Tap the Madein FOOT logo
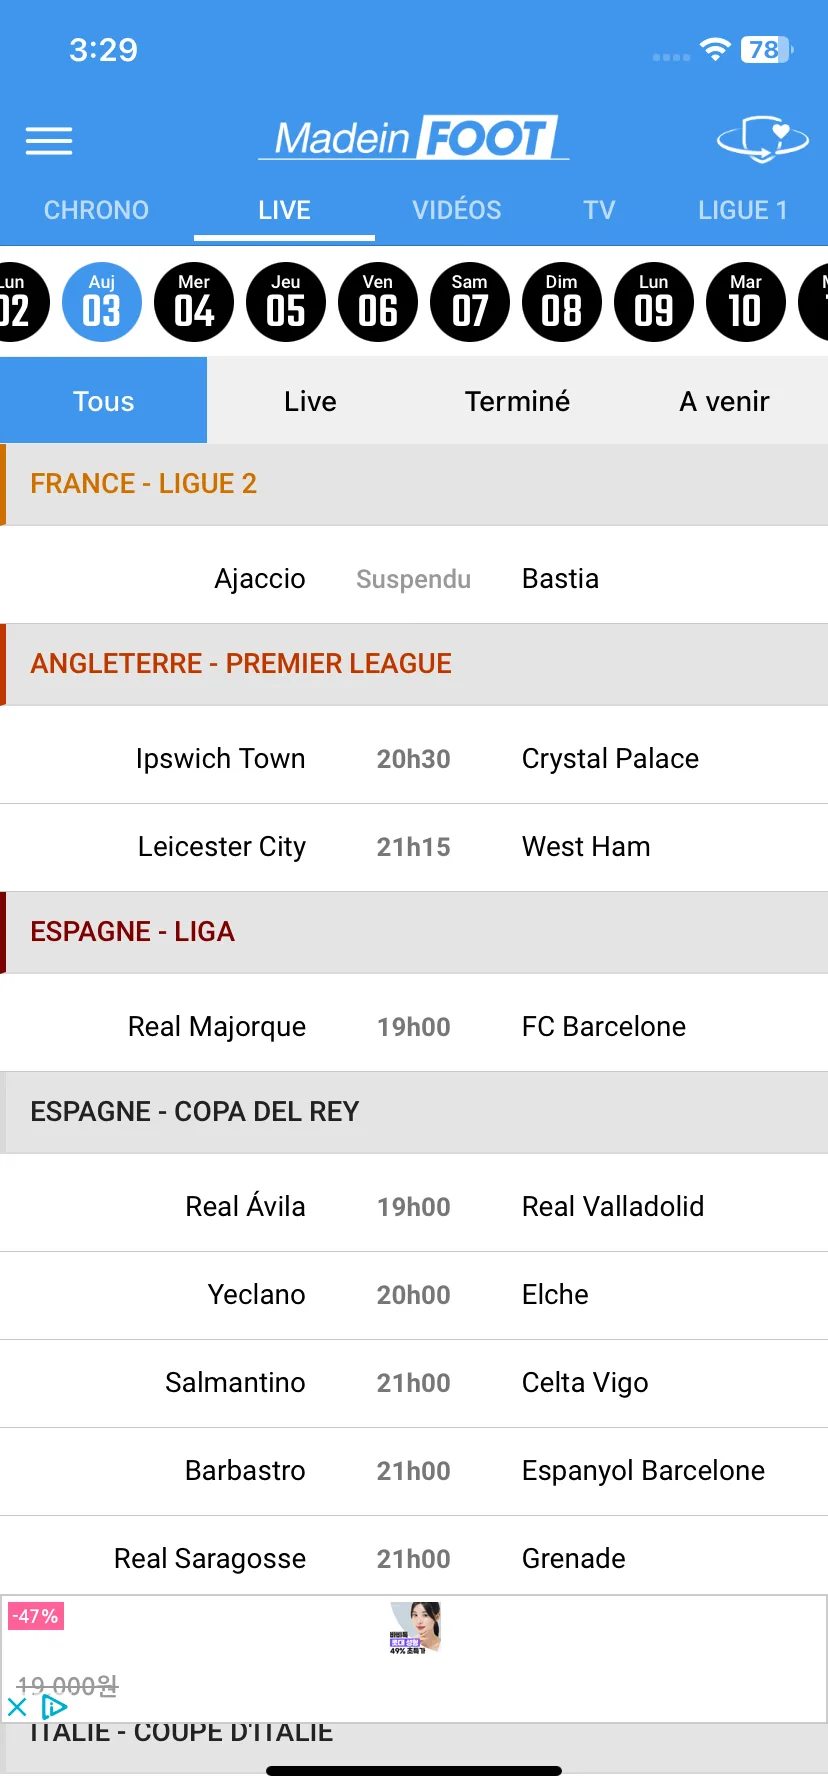The width and height of the screenshot is (828, 1792). pos(414,138)
